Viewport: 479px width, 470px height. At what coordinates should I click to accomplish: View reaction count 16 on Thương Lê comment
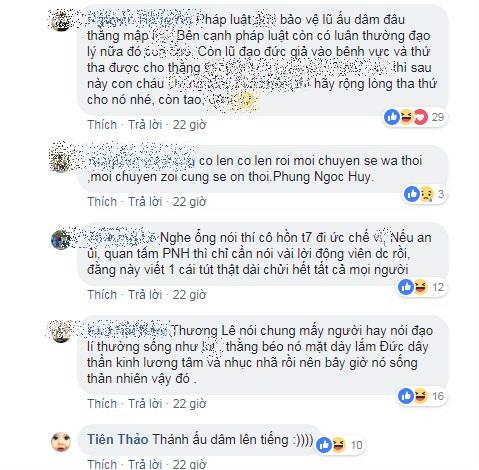tap(438, 396)
